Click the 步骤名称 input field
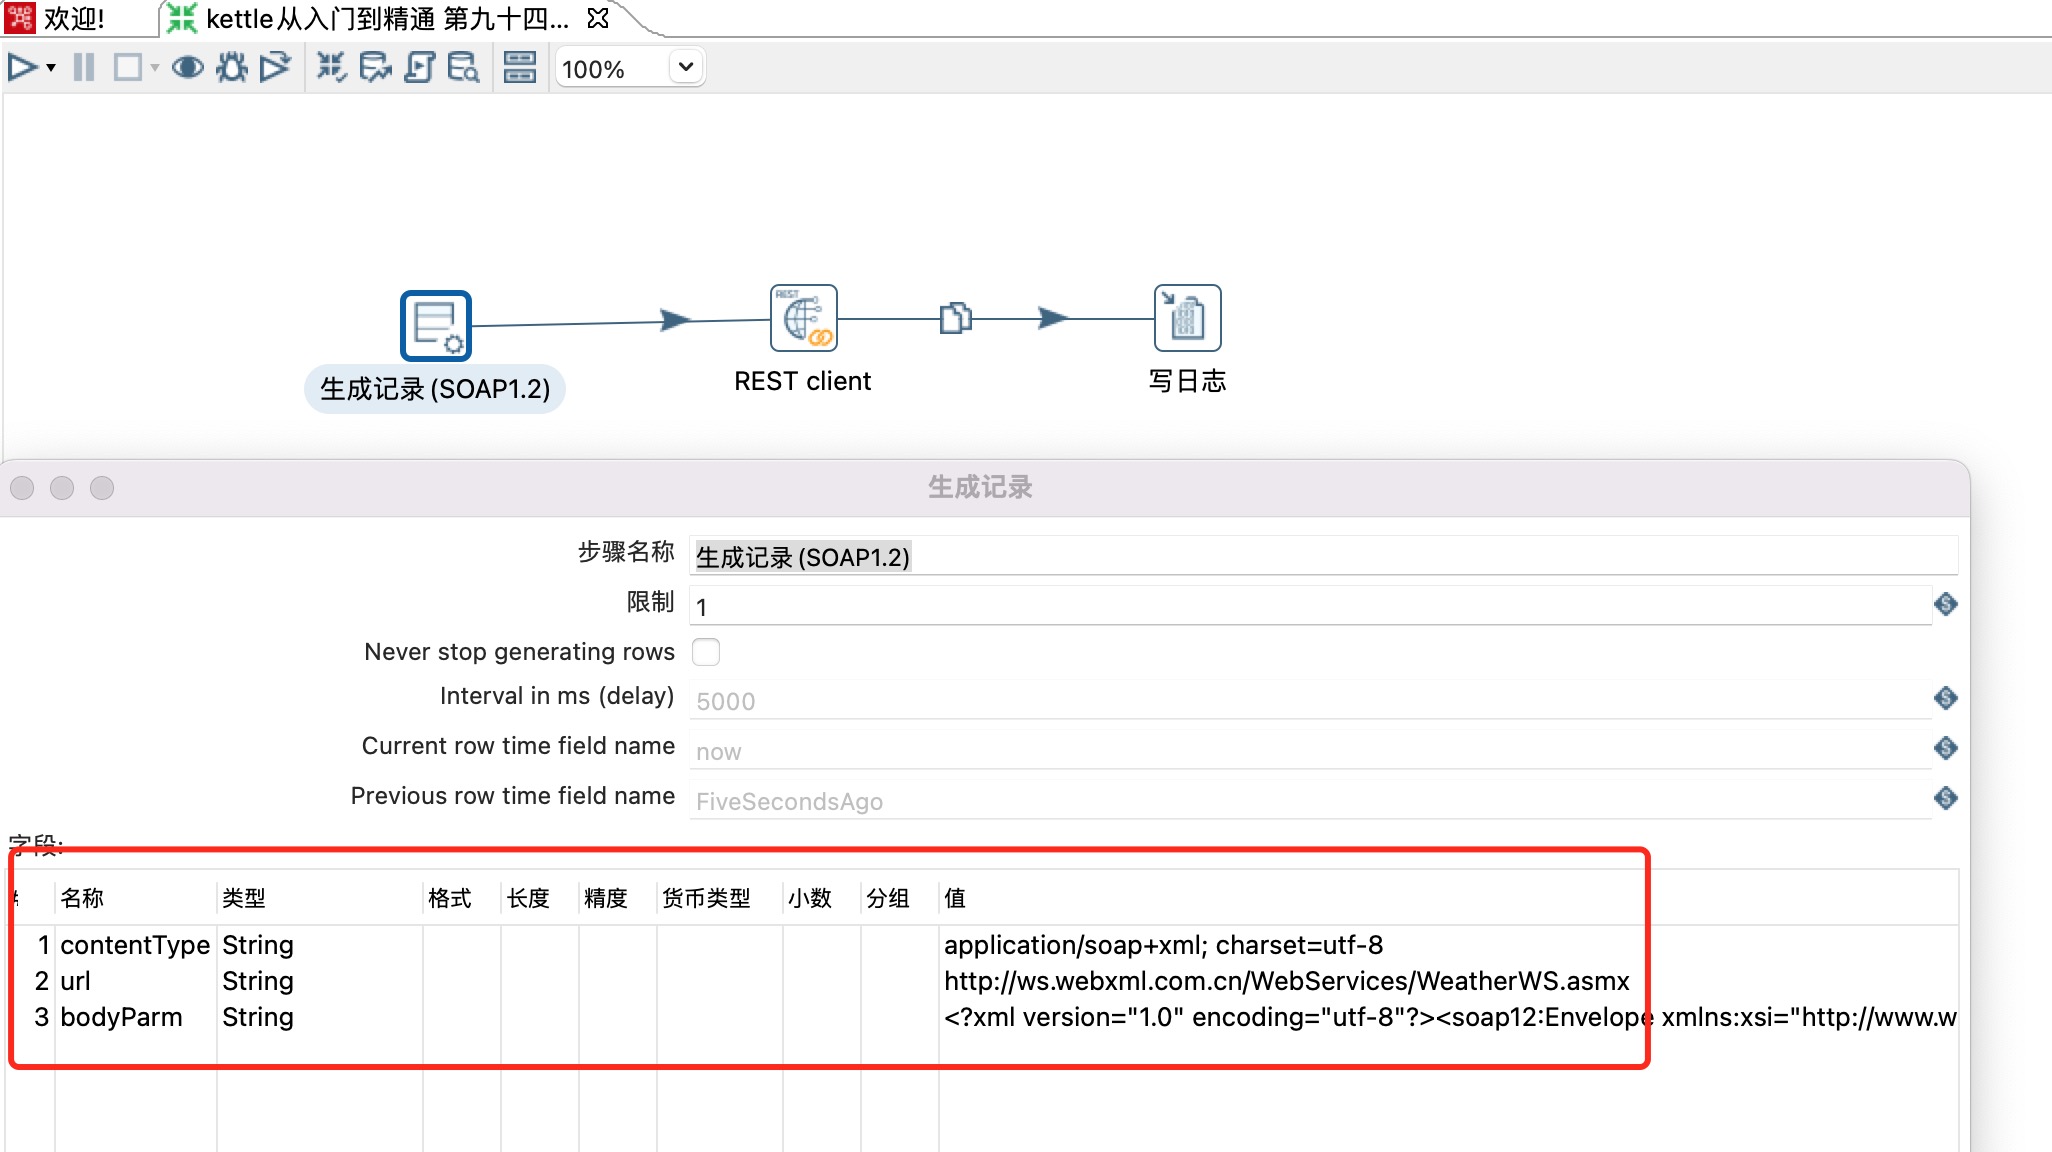 pos(1320,557)
